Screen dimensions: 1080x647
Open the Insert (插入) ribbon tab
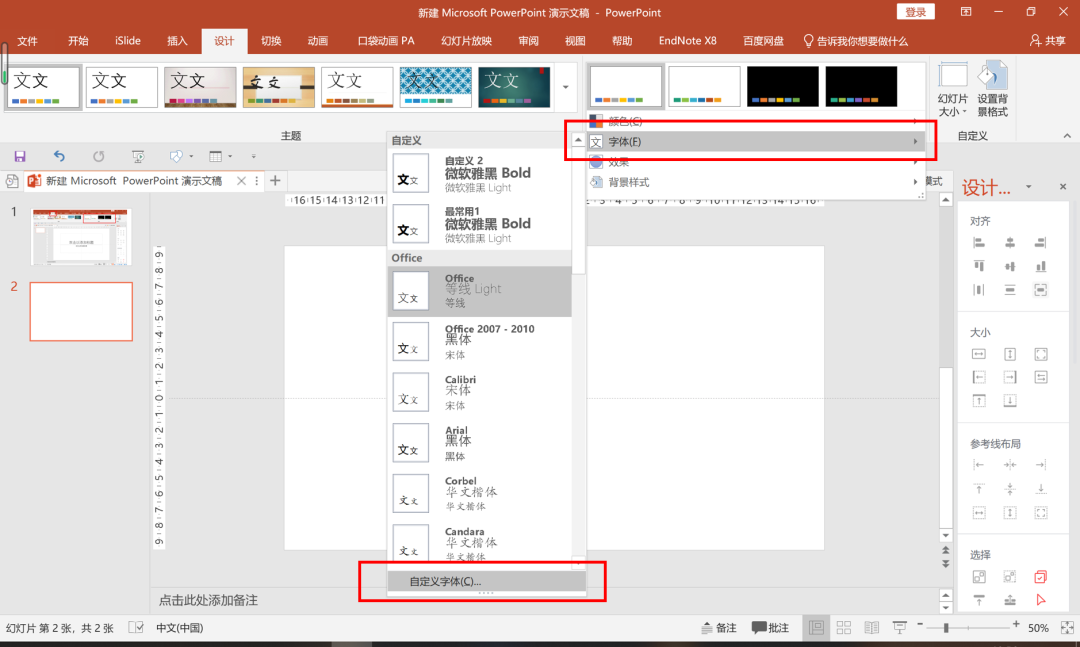tap(177, 41)
